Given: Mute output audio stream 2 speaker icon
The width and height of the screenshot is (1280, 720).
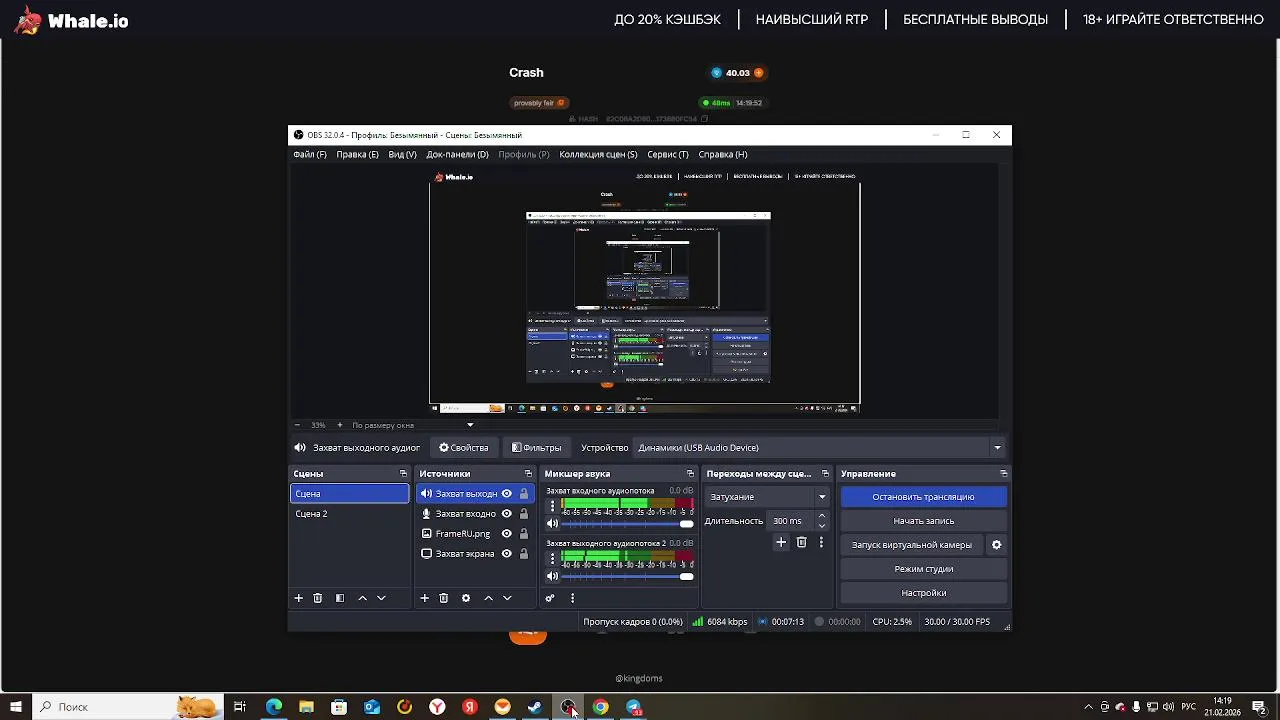Looking at the screenshot, I should coord(552,576).
